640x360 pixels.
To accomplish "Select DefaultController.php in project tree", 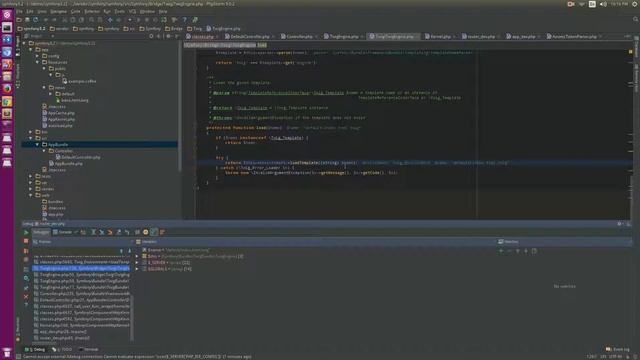I will [78, 157].
